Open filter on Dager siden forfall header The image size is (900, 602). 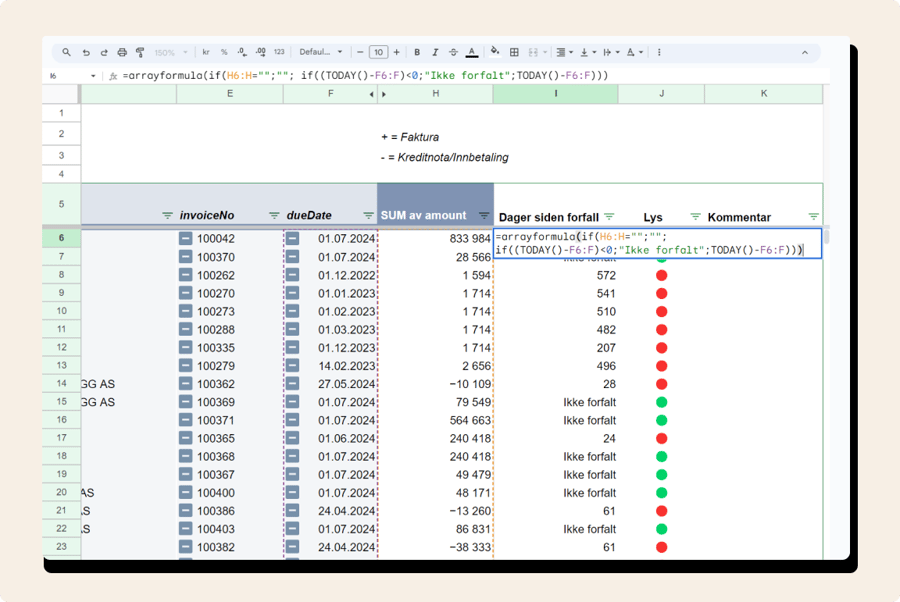(609, 217)
